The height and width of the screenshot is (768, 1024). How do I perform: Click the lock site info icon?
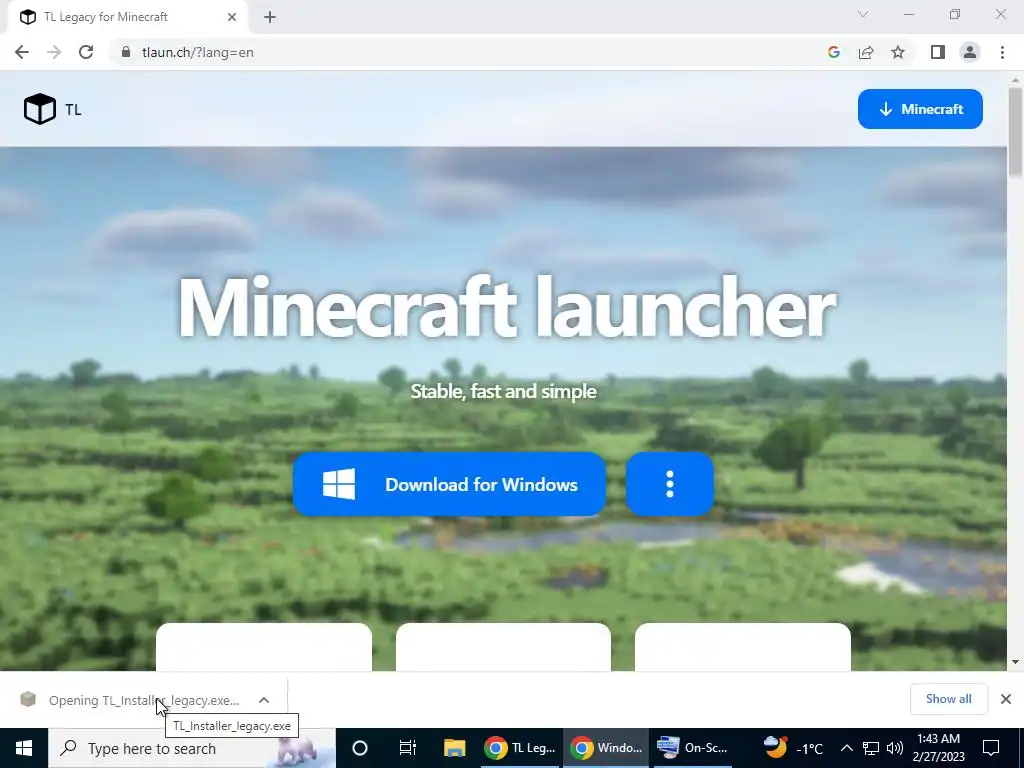click(126, 52)
